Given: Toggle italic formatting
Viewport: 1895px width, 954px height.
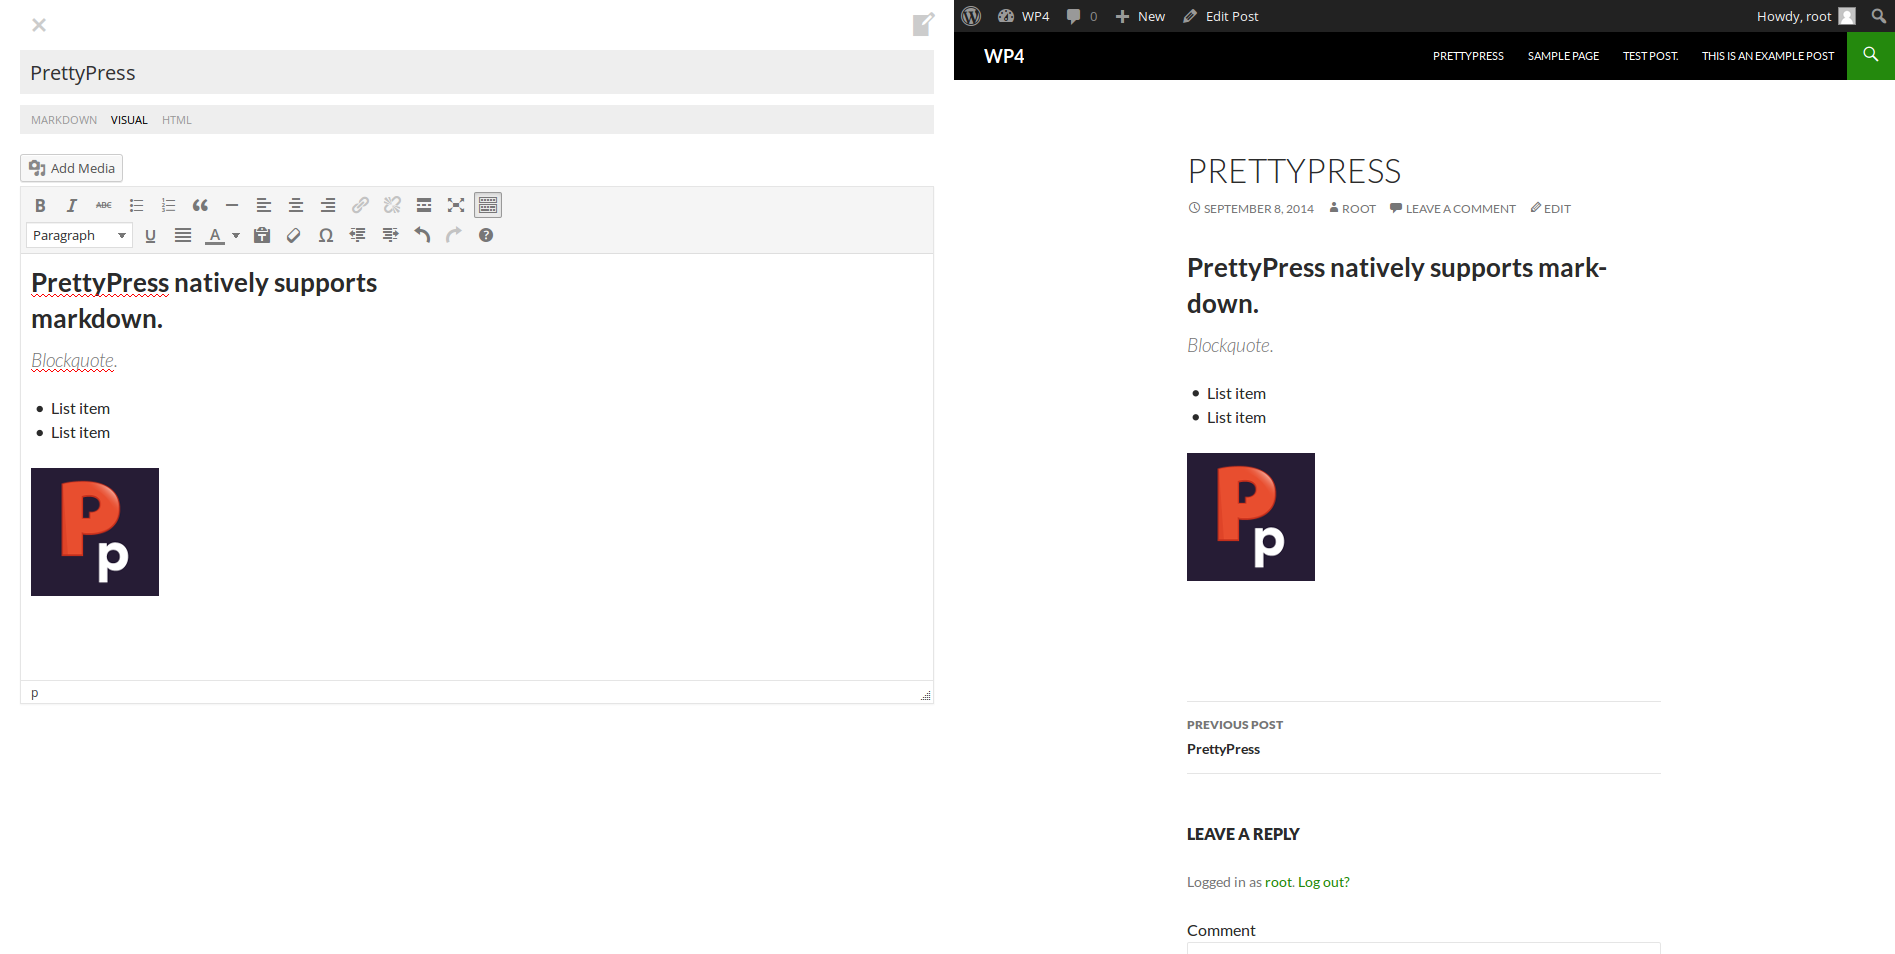Looking at the screenshot, I should click(x=72, y=205).
